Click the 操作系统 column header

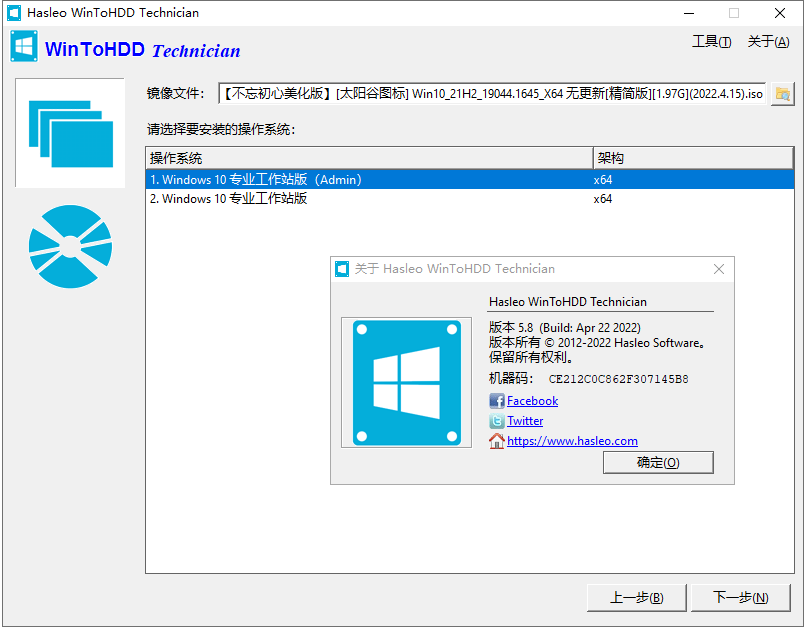click(370, 158)
